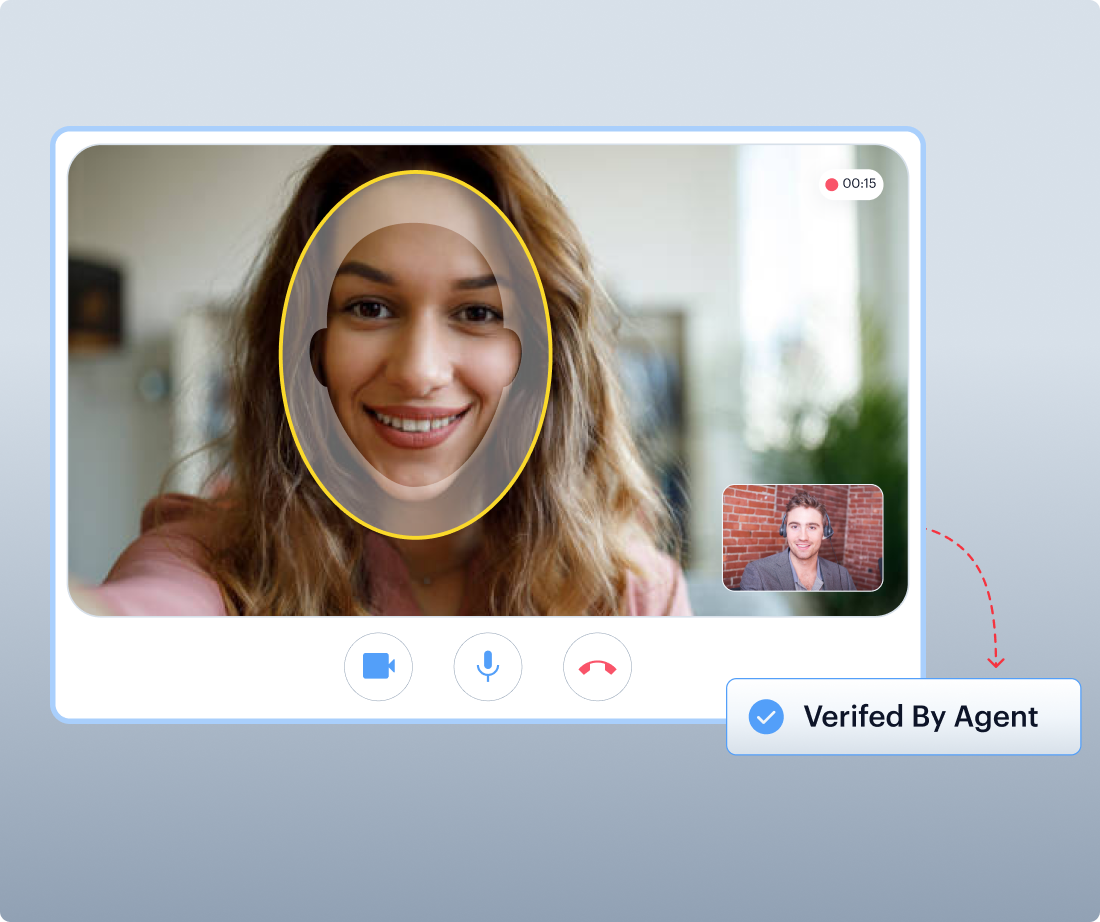Click the red recording dot
Viewport: 1100px width, 922px height.
coord(831,185)
